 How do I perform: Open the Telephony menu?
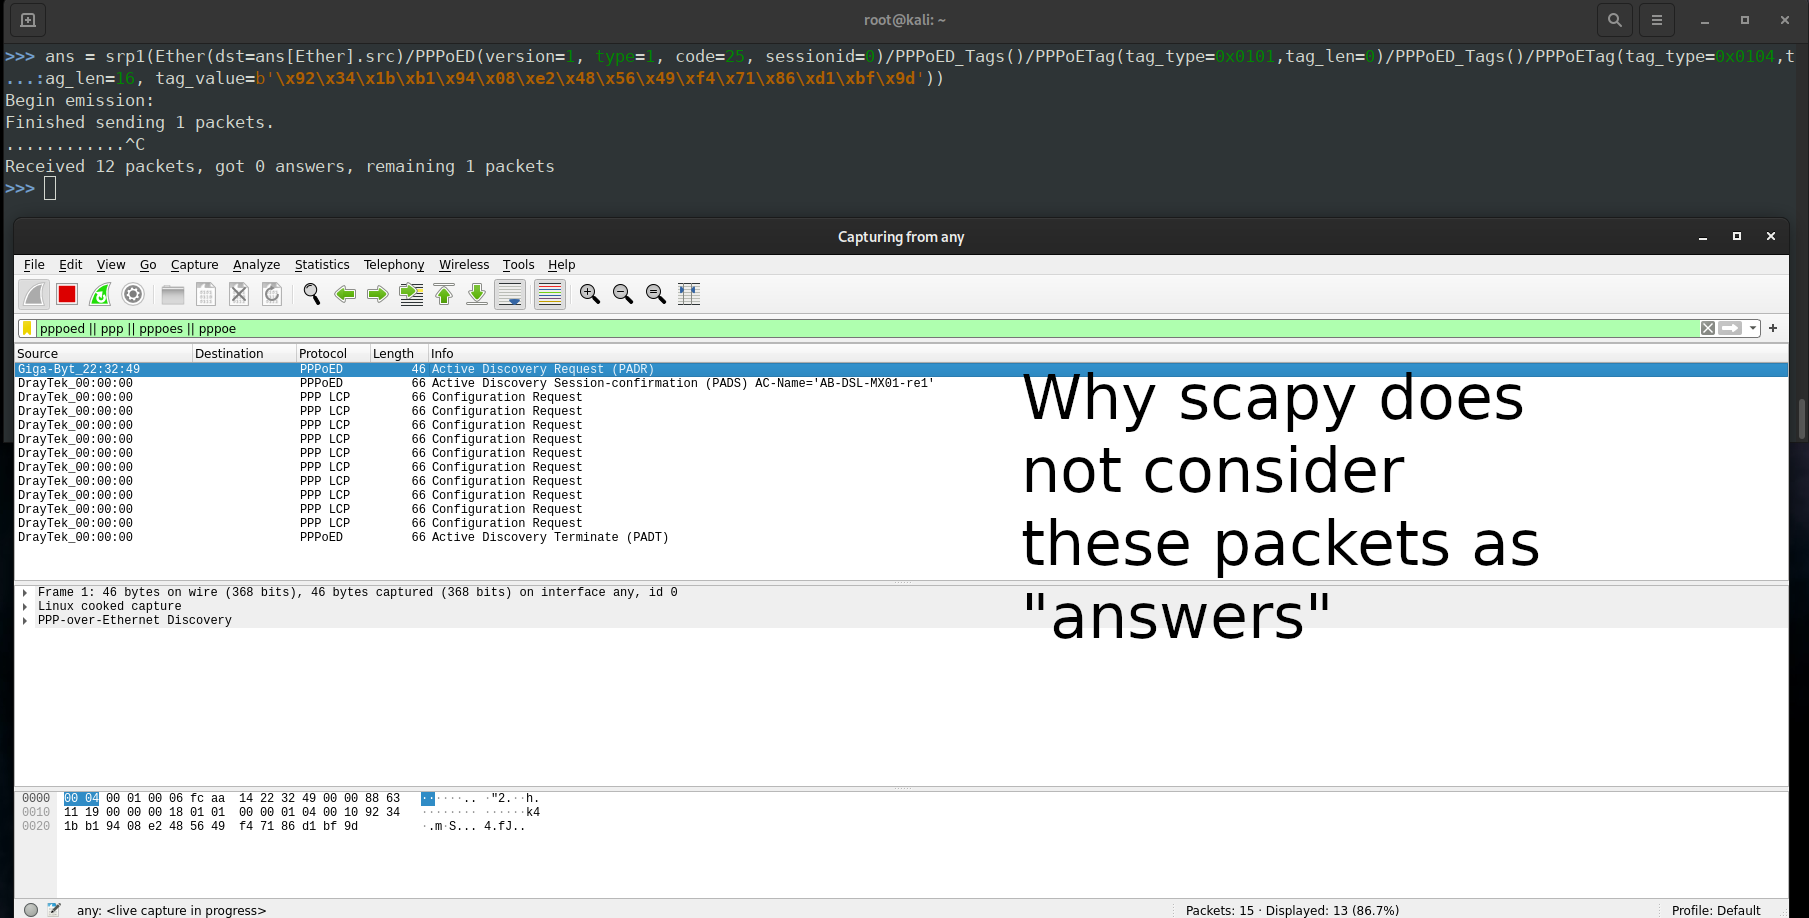pos(393,264)
